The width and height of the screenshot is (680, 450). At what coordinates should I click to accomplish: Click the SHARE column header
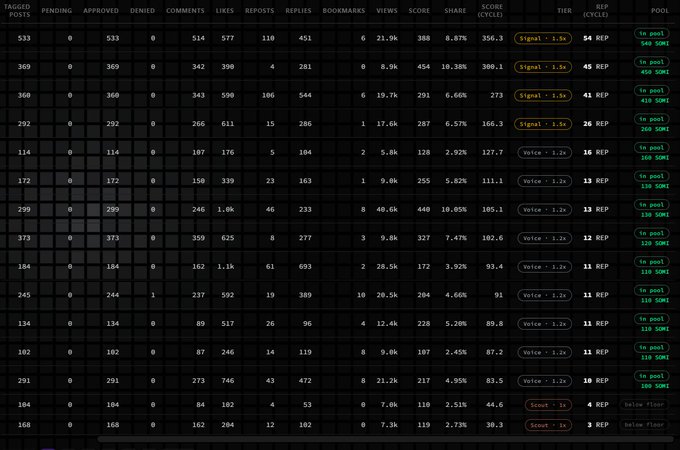pyautogui.click(x=455, y=10)
